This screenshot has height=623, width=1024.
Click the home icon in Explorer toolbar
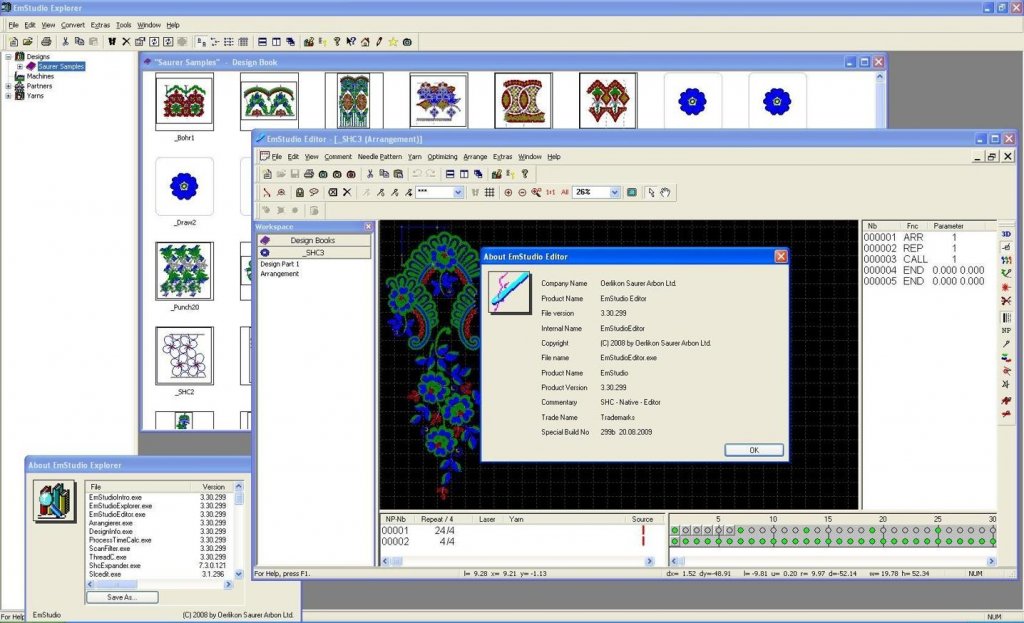(365, 42)
